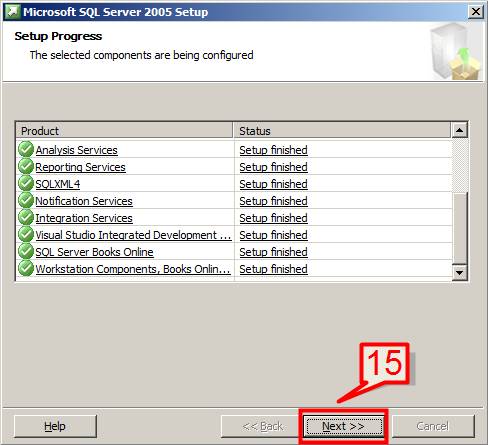The image size is (488, 445).
Task: Click the Product column header
Action: 124,130
